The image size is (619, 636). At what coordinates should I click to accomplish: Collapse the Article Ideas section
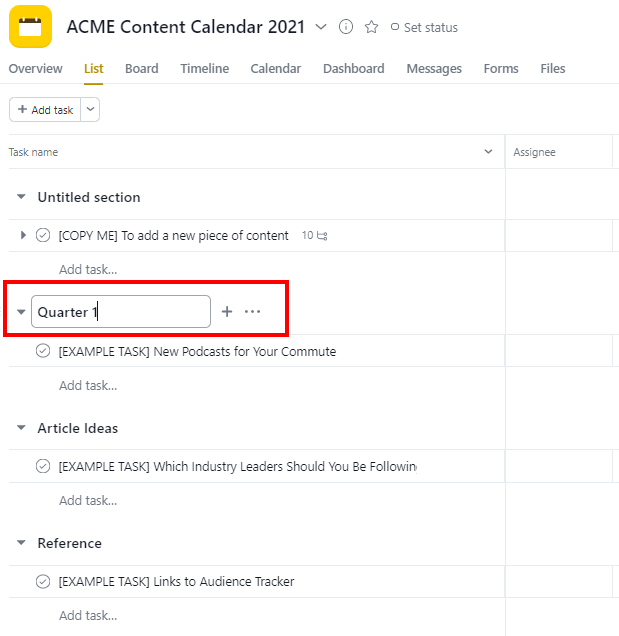pos(21,428)
